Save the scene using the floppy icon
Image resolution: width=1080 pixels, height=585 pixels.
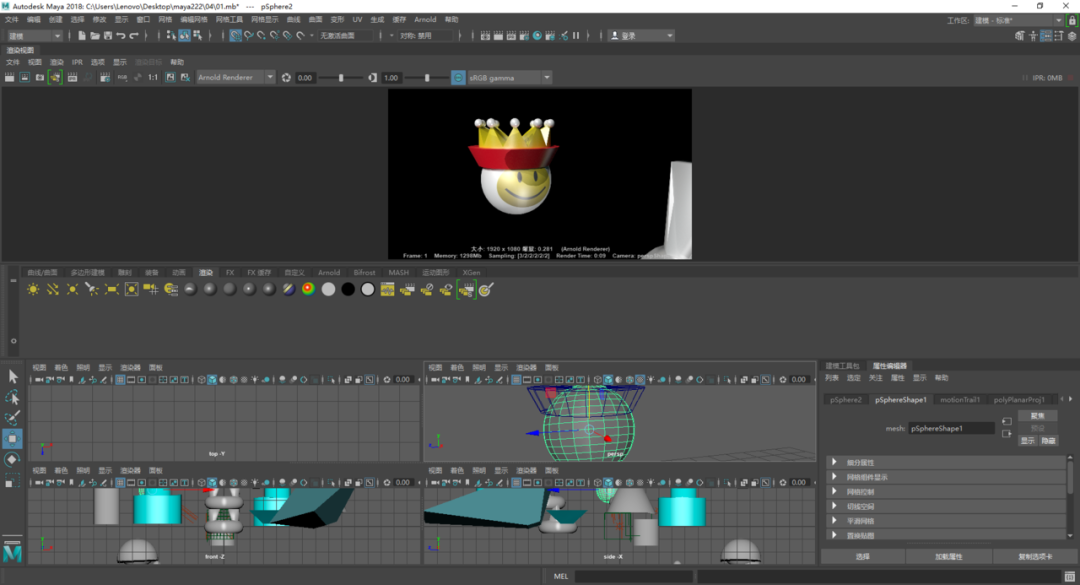pyautogui.click(x=108, y=35)
